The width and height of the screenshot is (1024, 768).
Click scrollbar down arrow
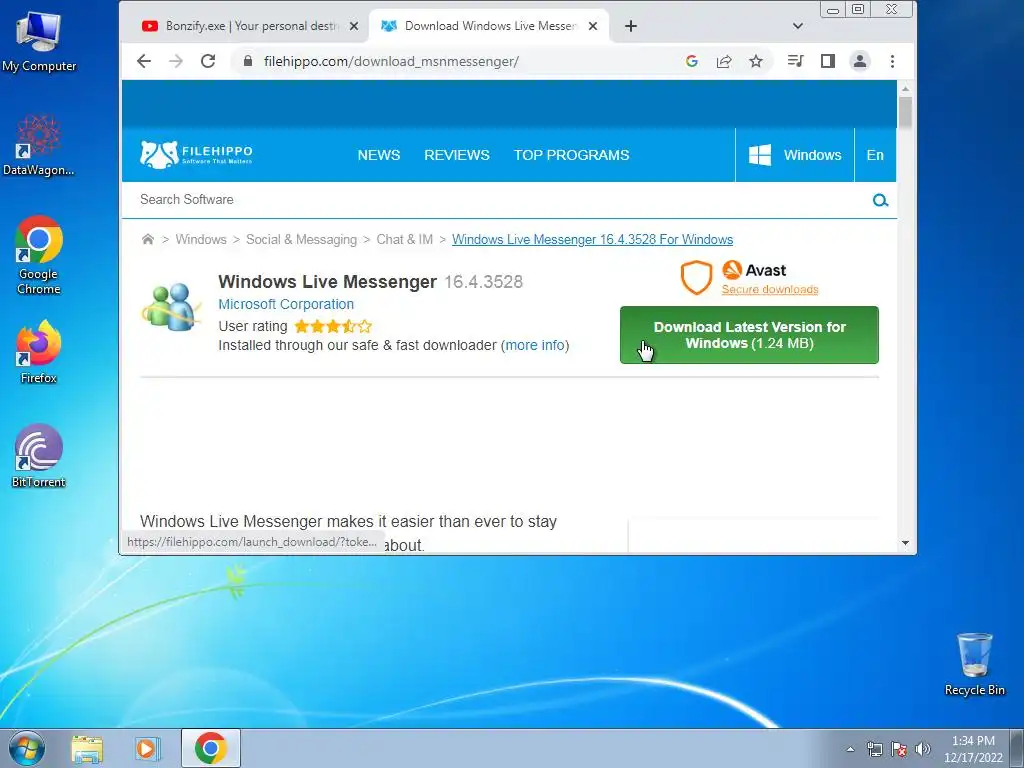[904, 543]
